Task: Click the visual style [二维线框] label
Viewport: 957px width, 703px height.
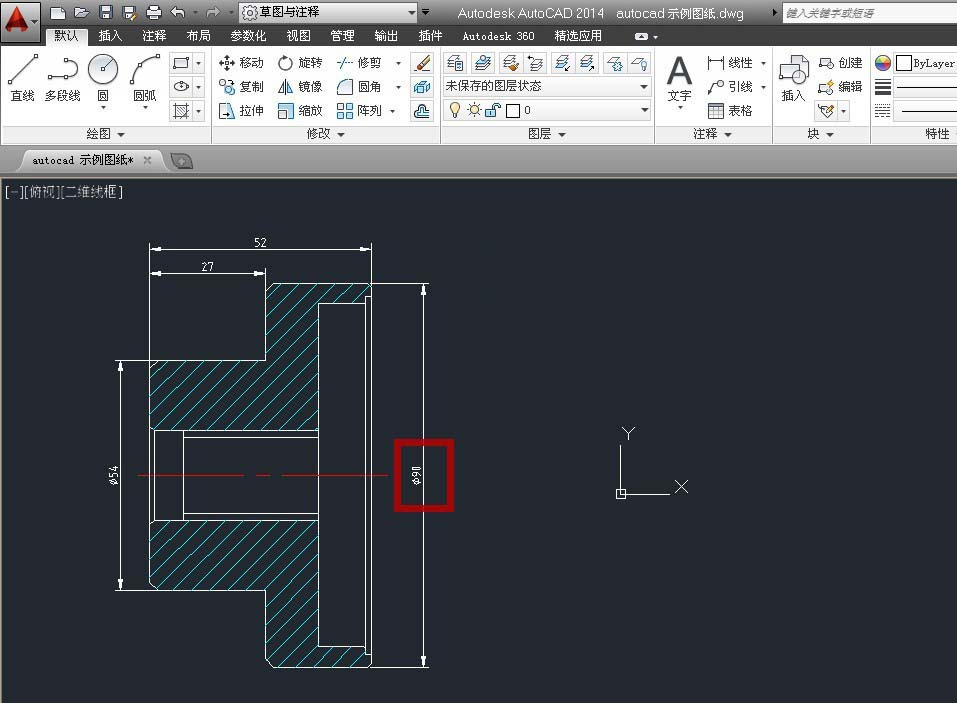Action: 92,192
